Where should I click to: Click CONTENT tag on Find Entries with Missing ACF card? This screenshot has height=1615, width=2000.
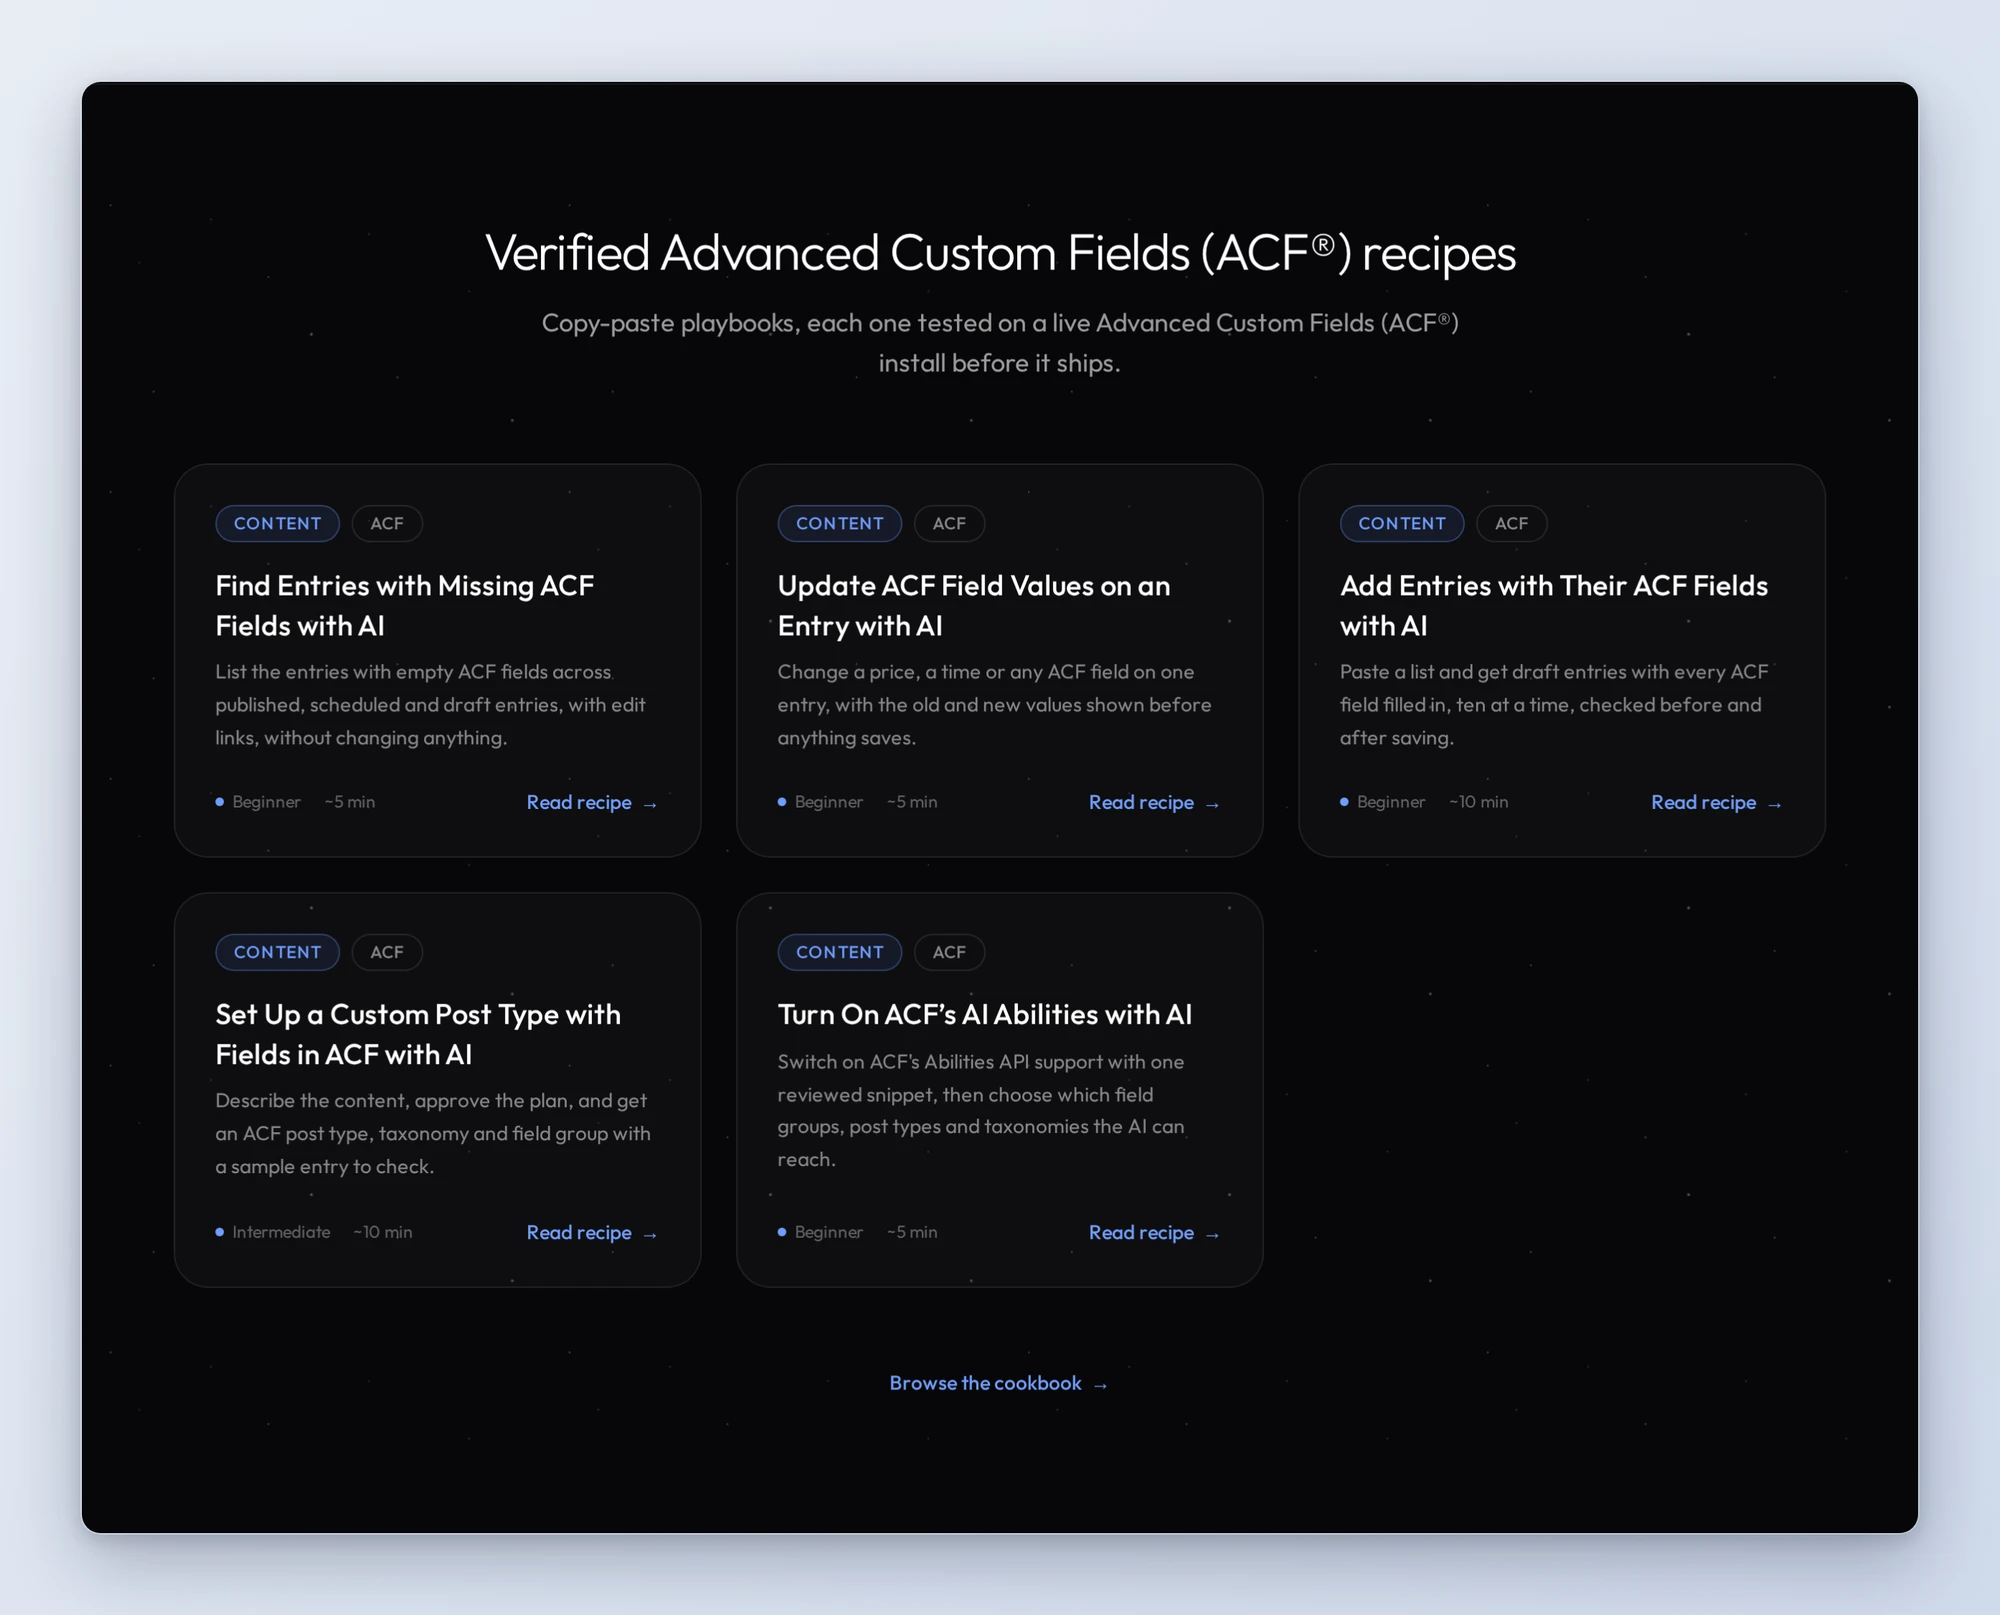[x=278, y=523]
